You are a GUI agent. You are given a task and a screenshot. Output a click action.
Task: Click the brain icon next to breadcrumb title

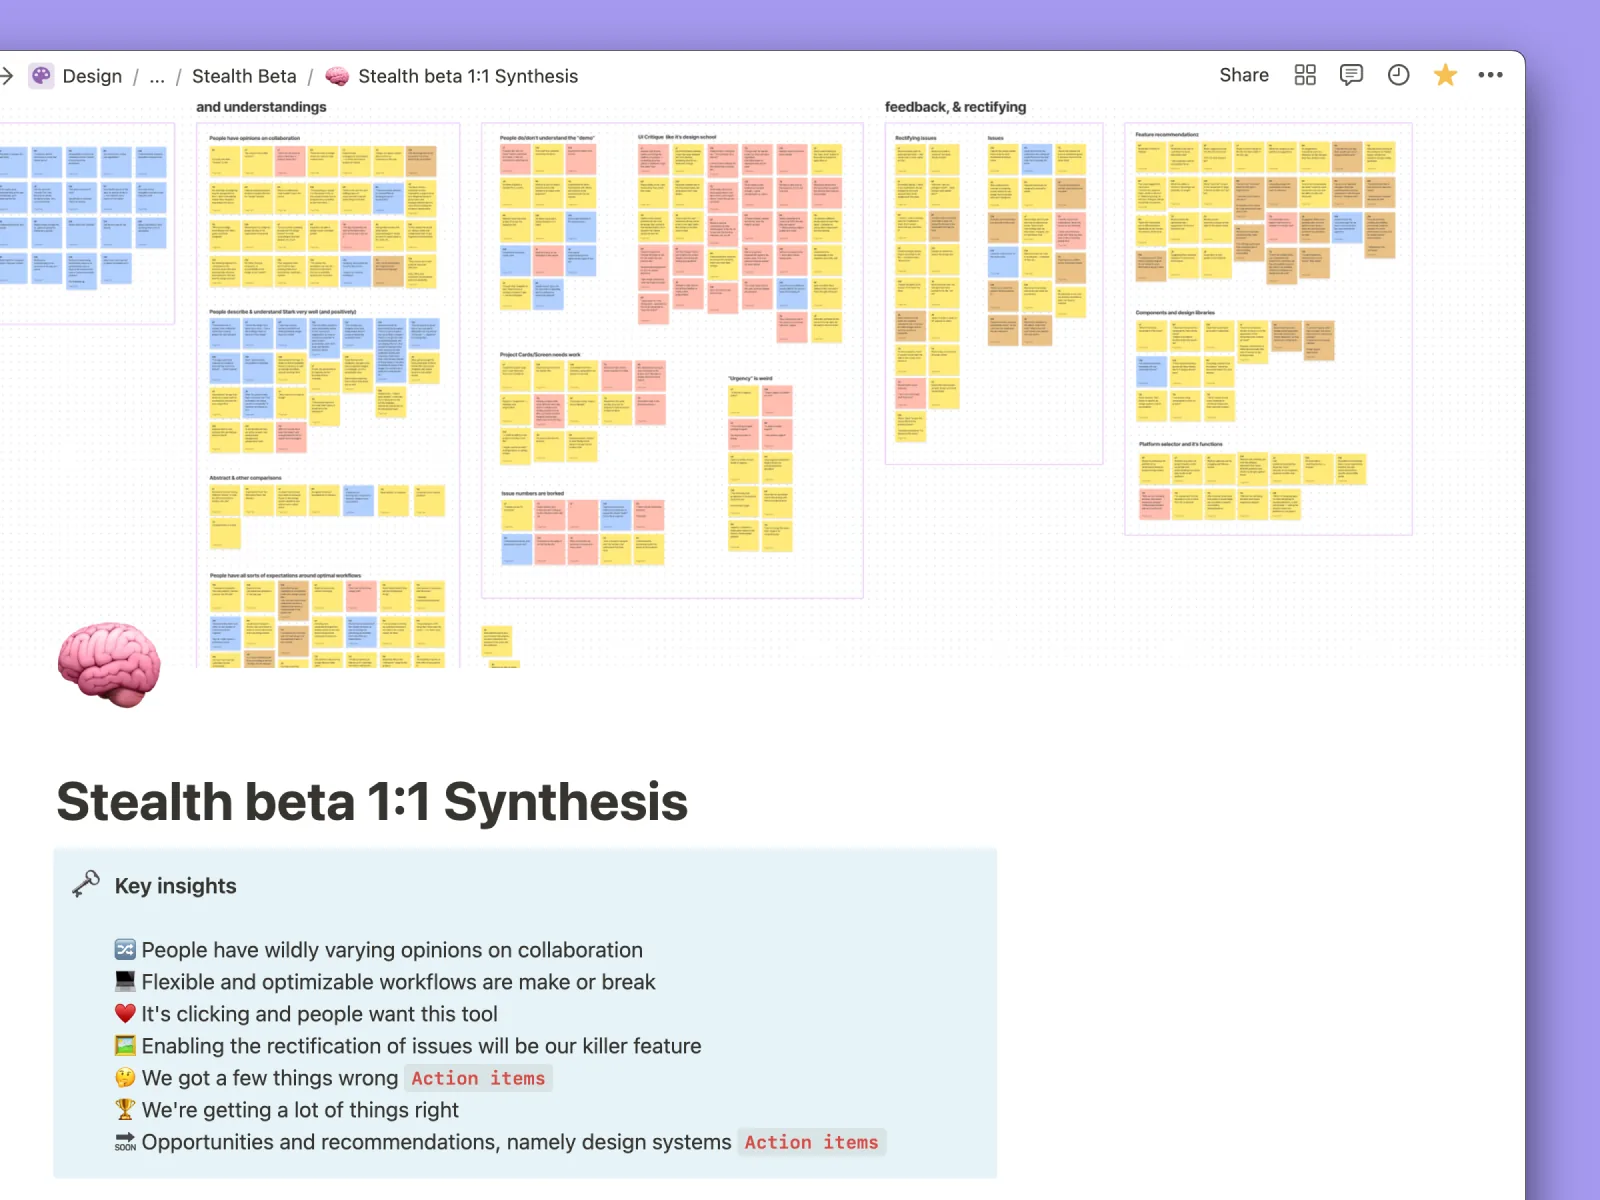point(337,76)
